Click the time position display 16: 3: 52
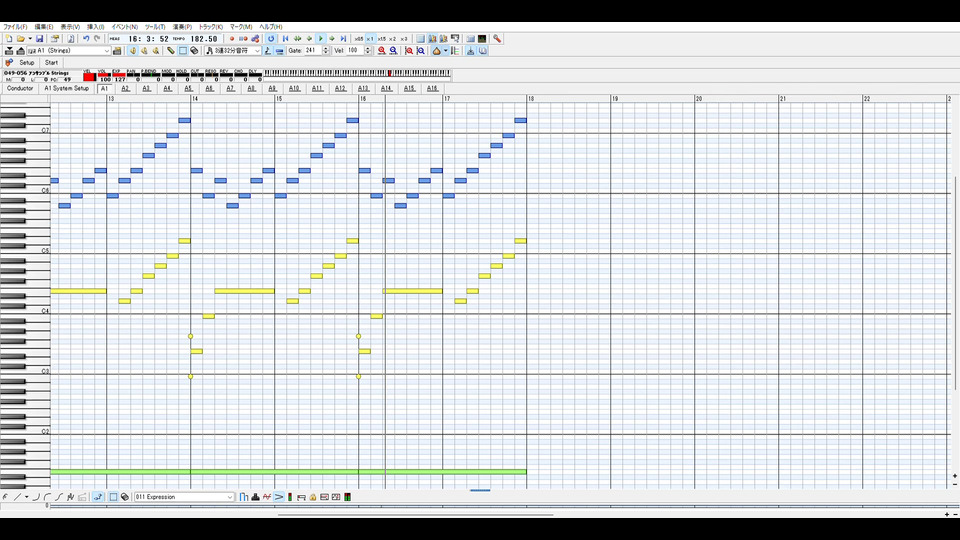 pos(148,39)
